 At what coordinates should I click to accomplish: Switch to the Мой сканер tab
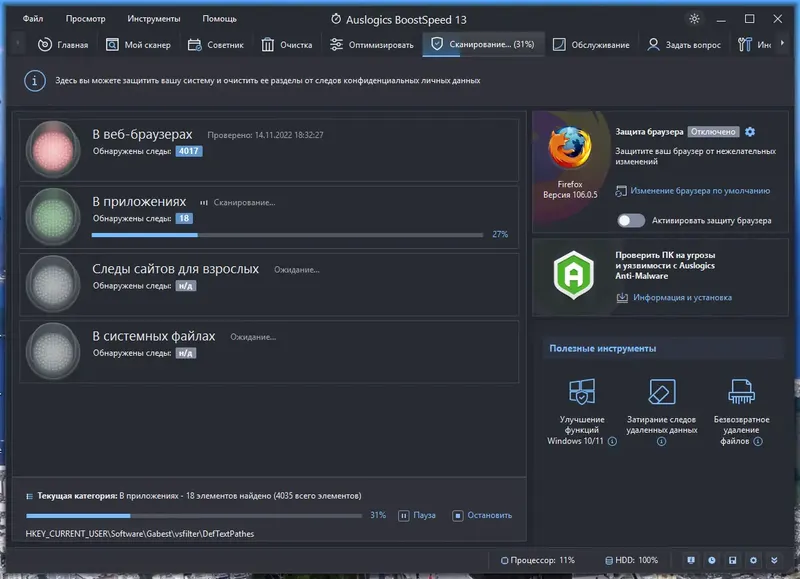(x=138, y=45)
